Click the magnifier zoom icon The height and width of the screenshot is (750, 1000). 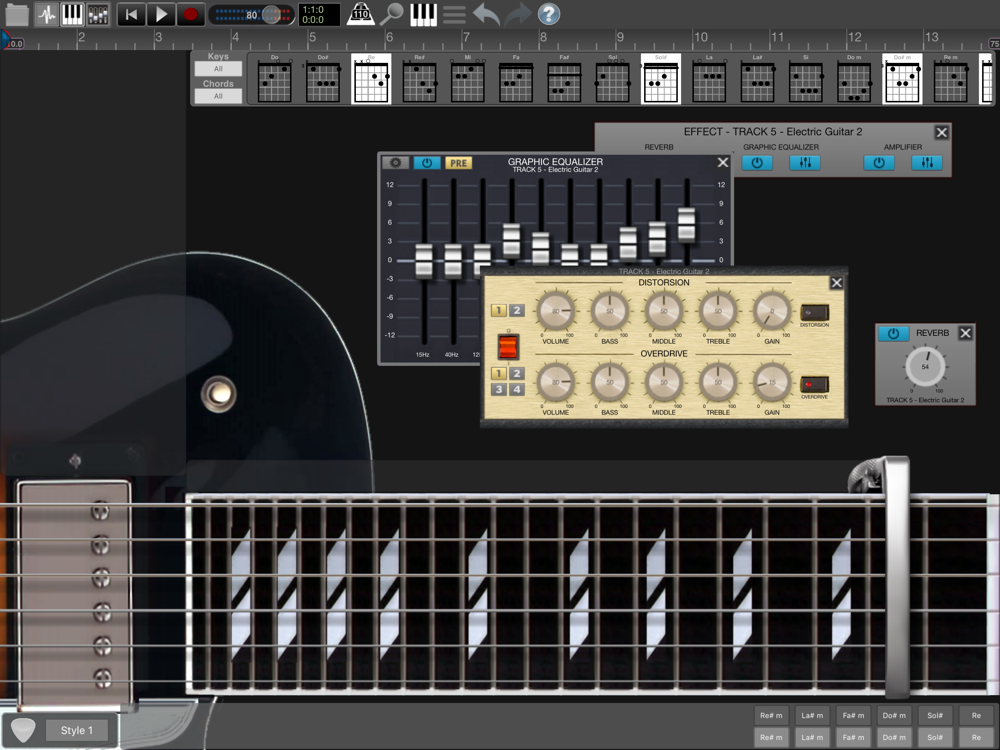[x=392, y=14]
